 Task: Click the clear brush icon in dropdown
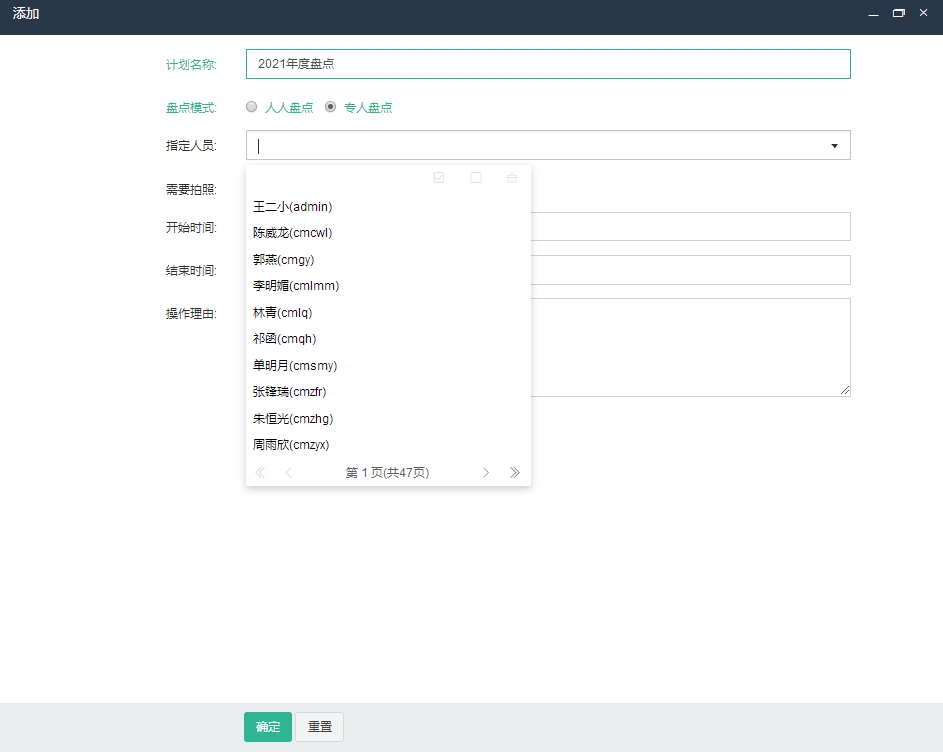512,178
